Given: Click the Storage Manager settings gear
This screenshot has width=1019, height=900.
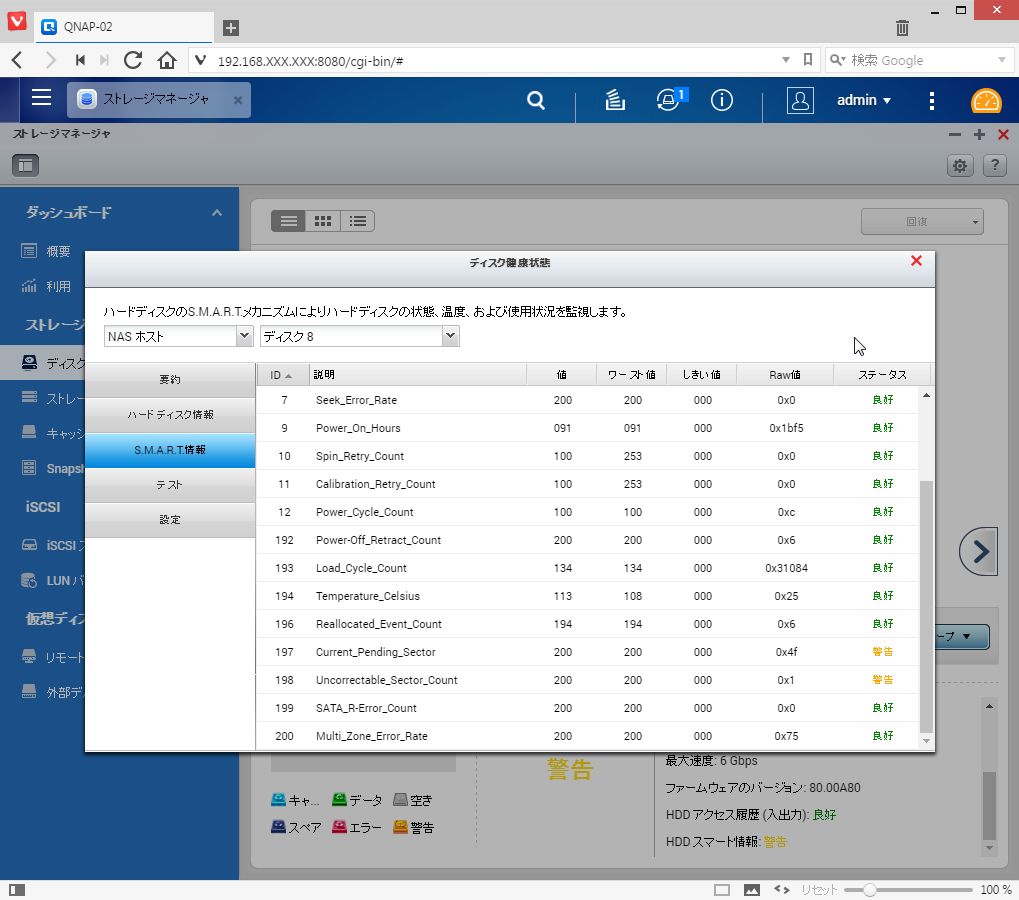Looking at the screenshot, I should (960, 166).
